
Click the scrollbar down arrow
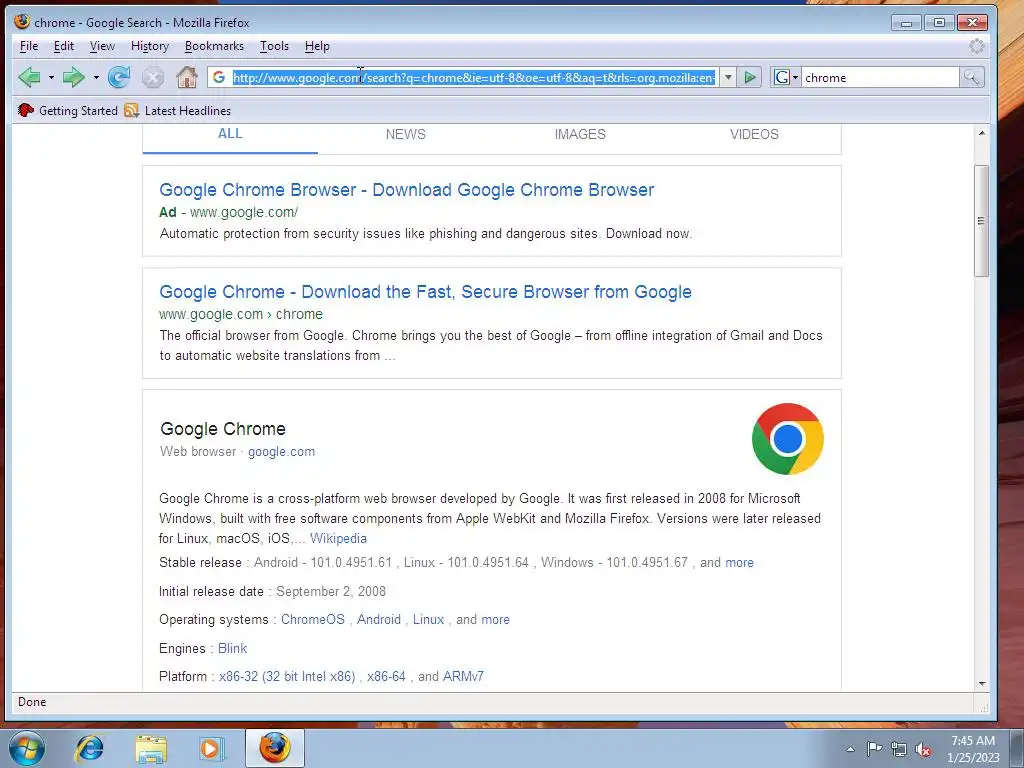(x=982, y=684)
